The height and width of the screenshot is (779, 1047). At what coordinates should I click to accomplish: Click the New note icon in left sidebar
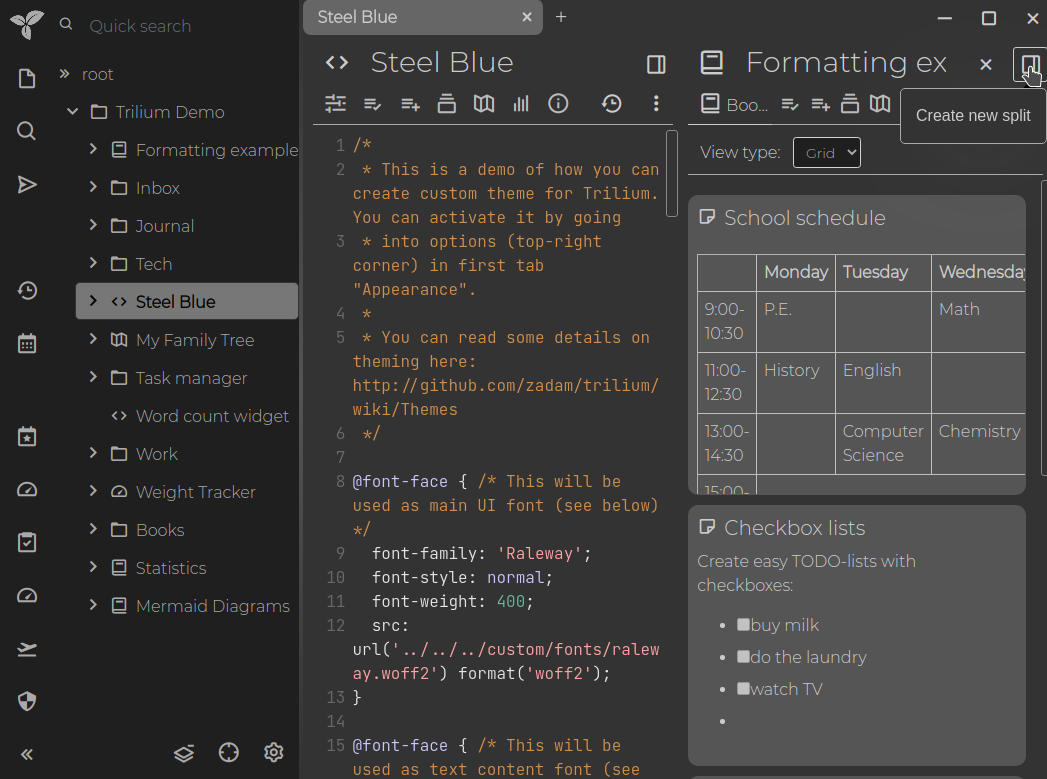coord(27,79)
